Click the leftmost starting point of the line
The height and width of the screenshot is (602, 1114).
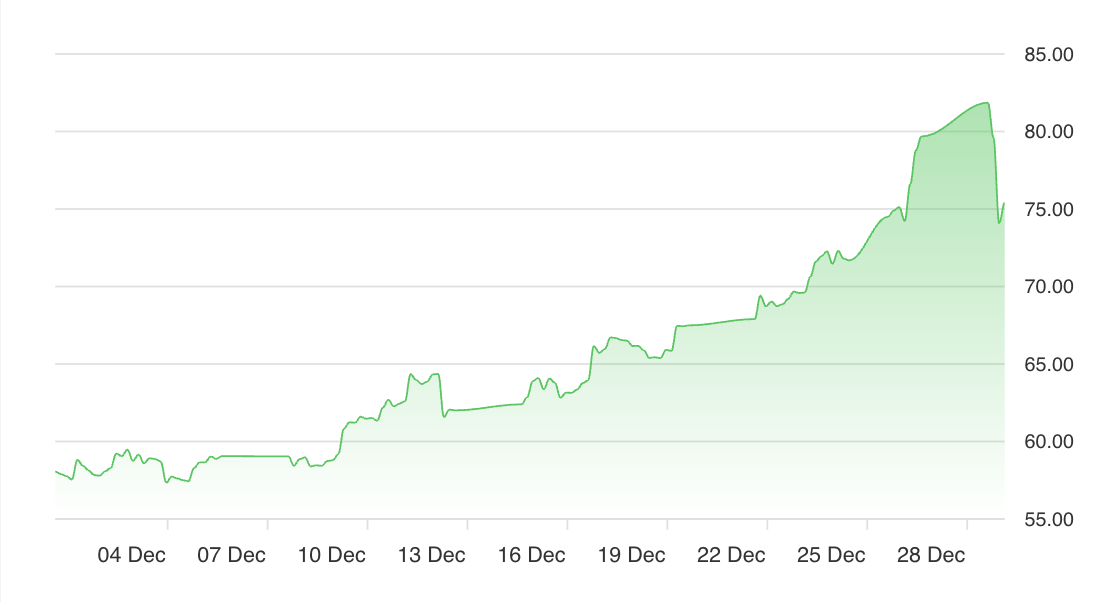pos(56,471)
